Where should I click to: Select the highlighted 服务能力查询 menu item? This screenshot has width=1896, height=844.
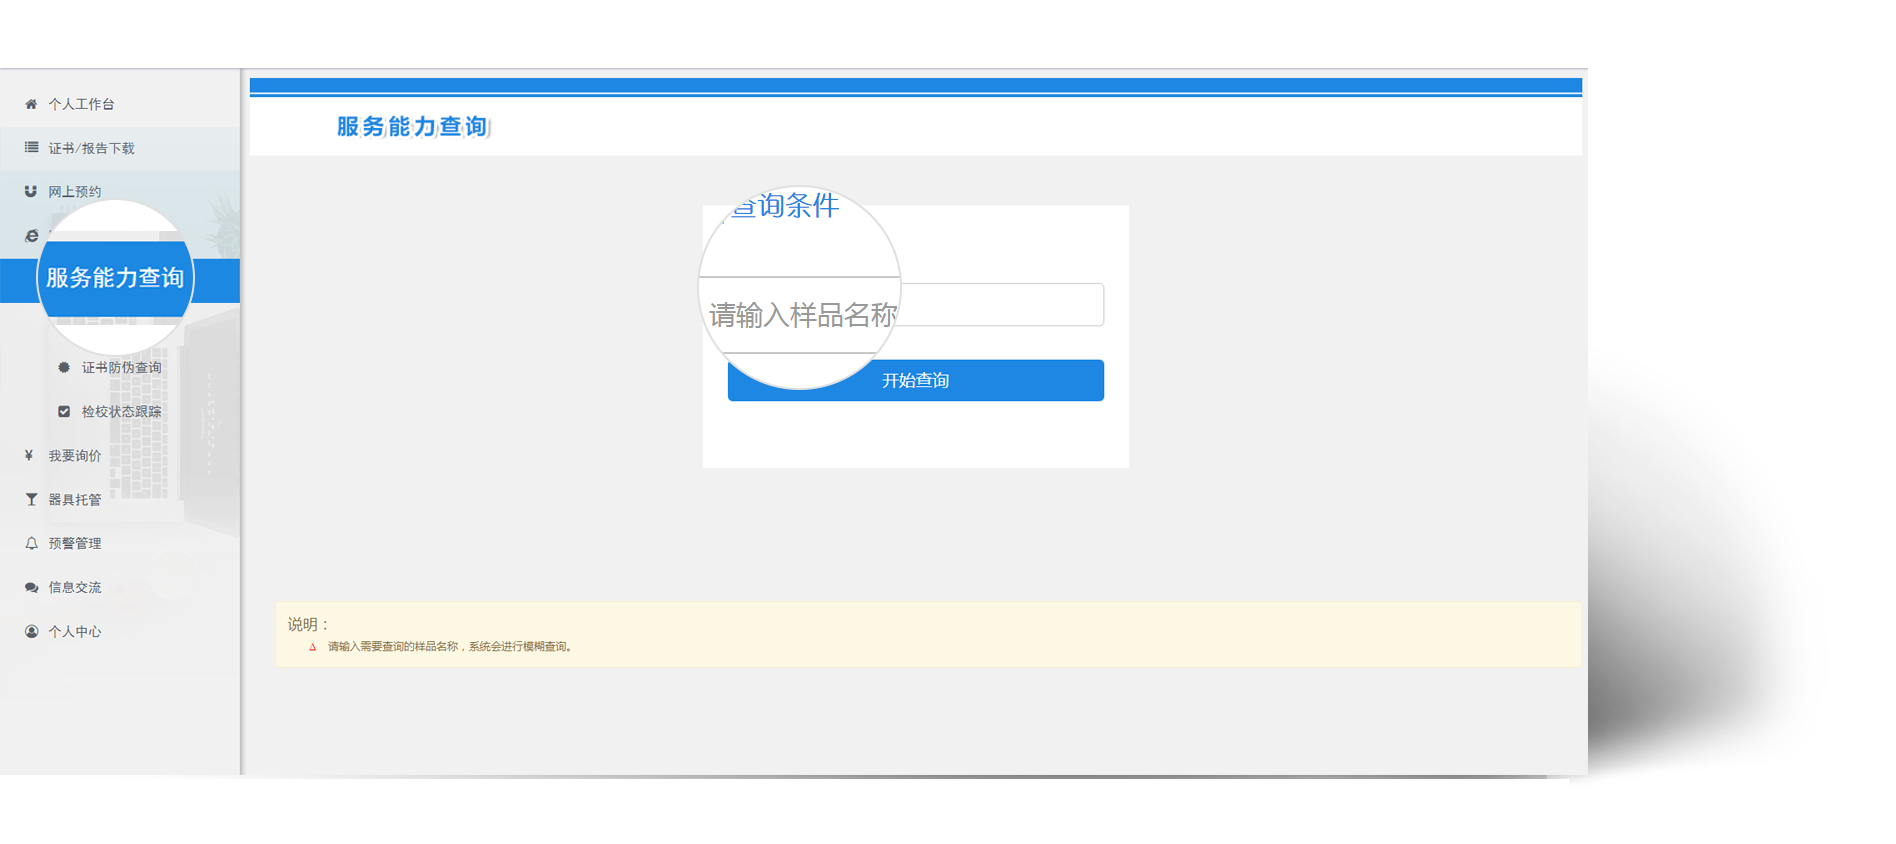point(115,278)
